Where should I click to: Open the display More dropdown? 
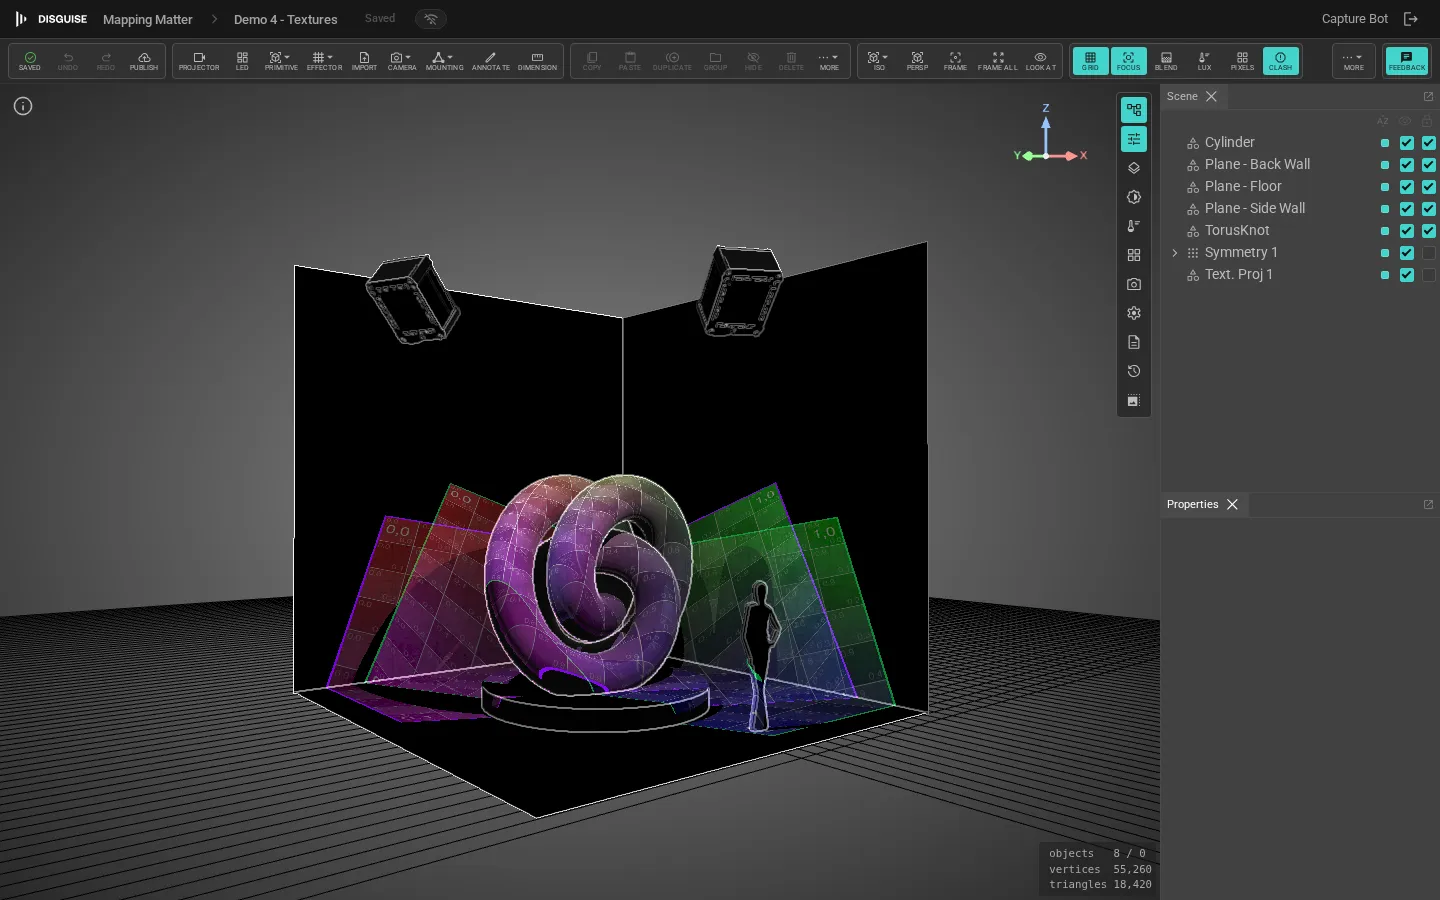(x=1353, y=61)
